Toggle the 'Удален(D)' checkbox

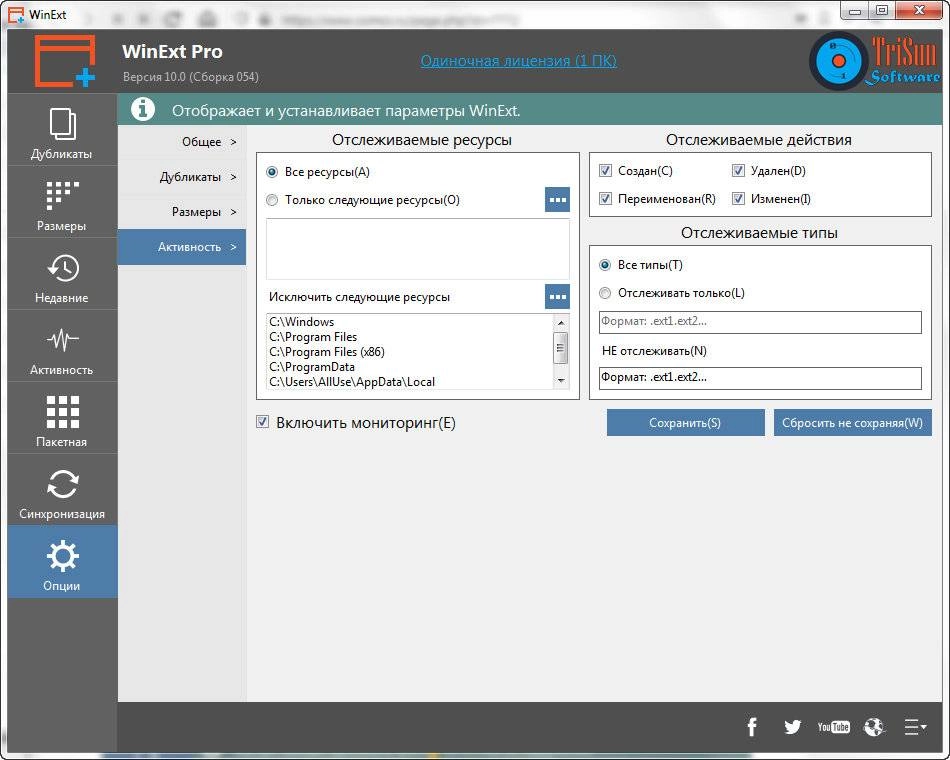pyautogui.click(x=738, y=170)
